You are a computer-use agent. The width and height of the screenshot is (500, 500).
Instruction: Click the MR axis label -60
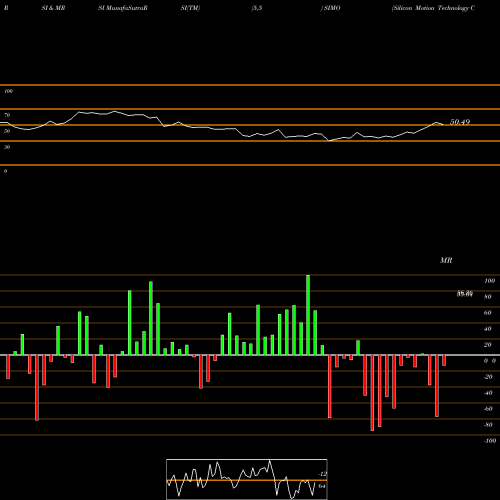[x=488, y=409]
